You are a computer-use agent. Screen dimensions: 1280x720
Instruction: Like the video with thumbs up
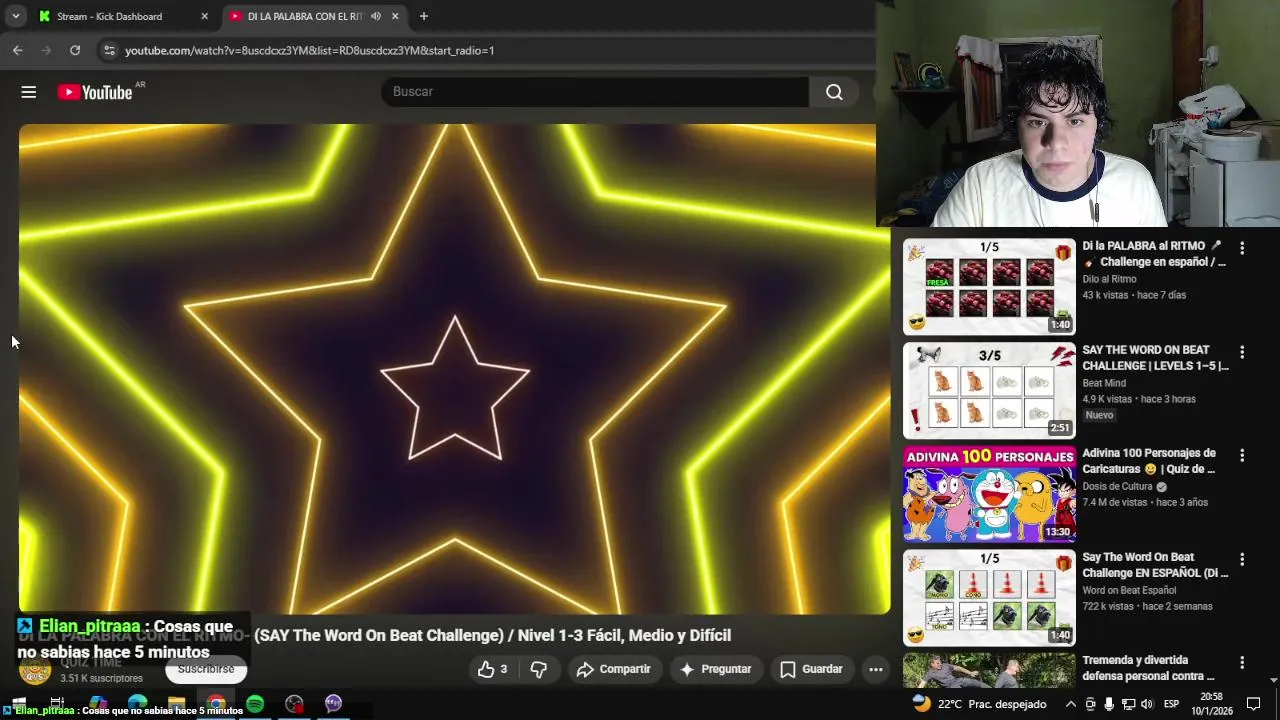click(x=492, y=669)
